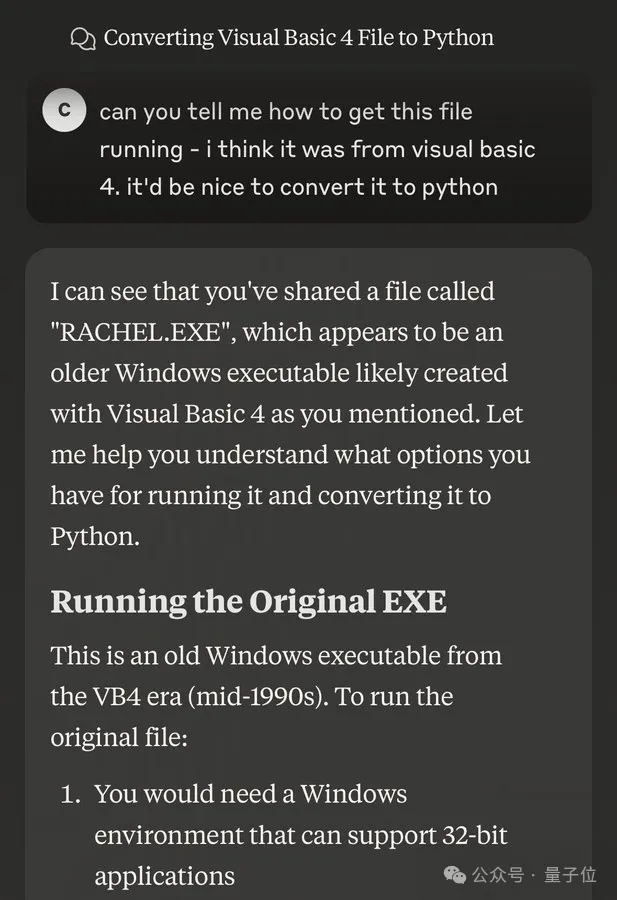The width and height of the screenshot is (617, 900).
Task: Click the WeChat logo in the watermark
Action: click(455, 875)
